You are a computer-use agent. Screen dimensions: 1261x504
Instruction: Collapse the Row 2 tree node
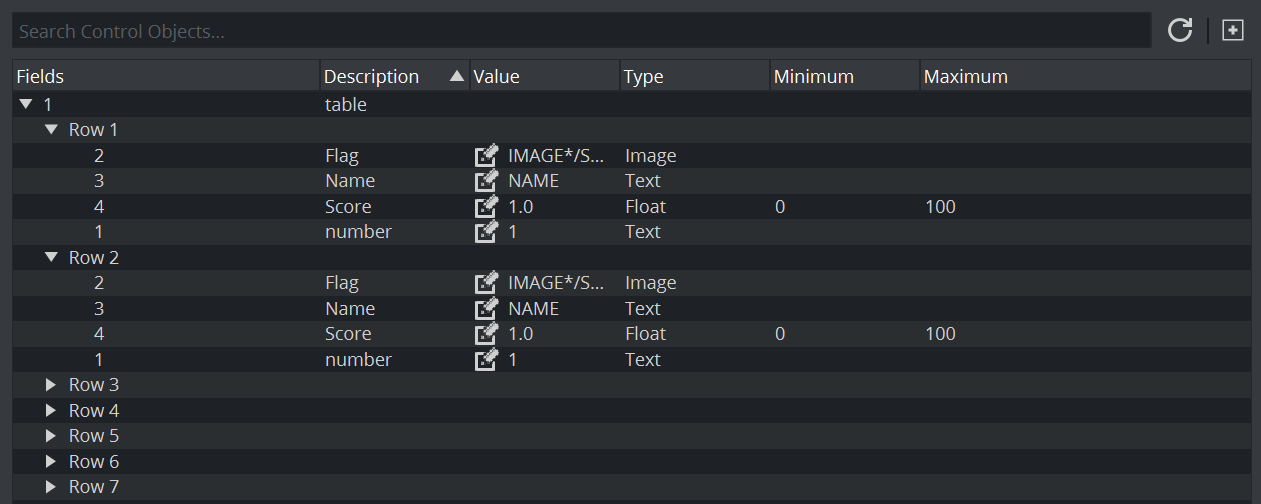coord(51,258)
